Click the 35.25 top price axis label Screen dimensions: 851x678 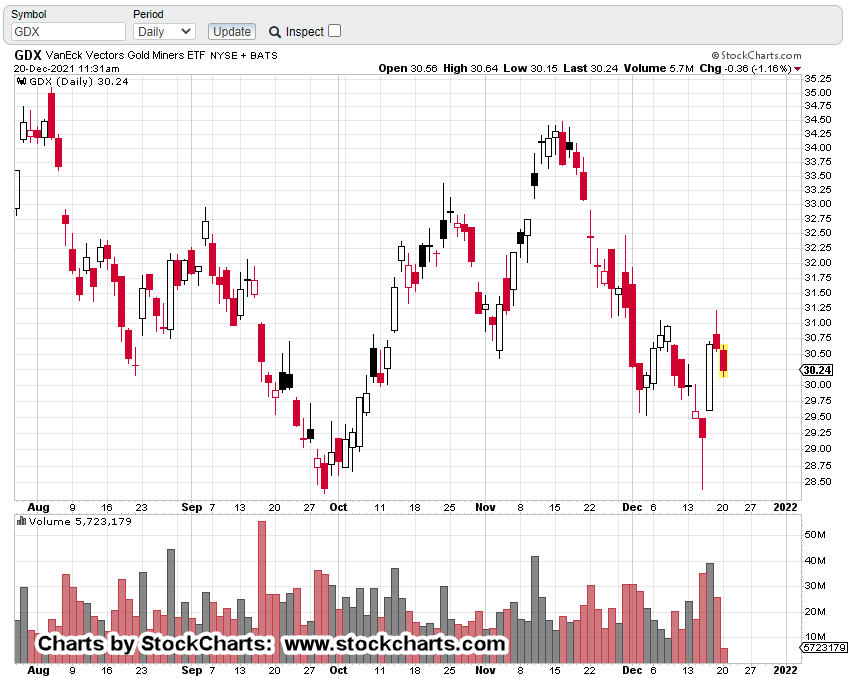point(818,78)
